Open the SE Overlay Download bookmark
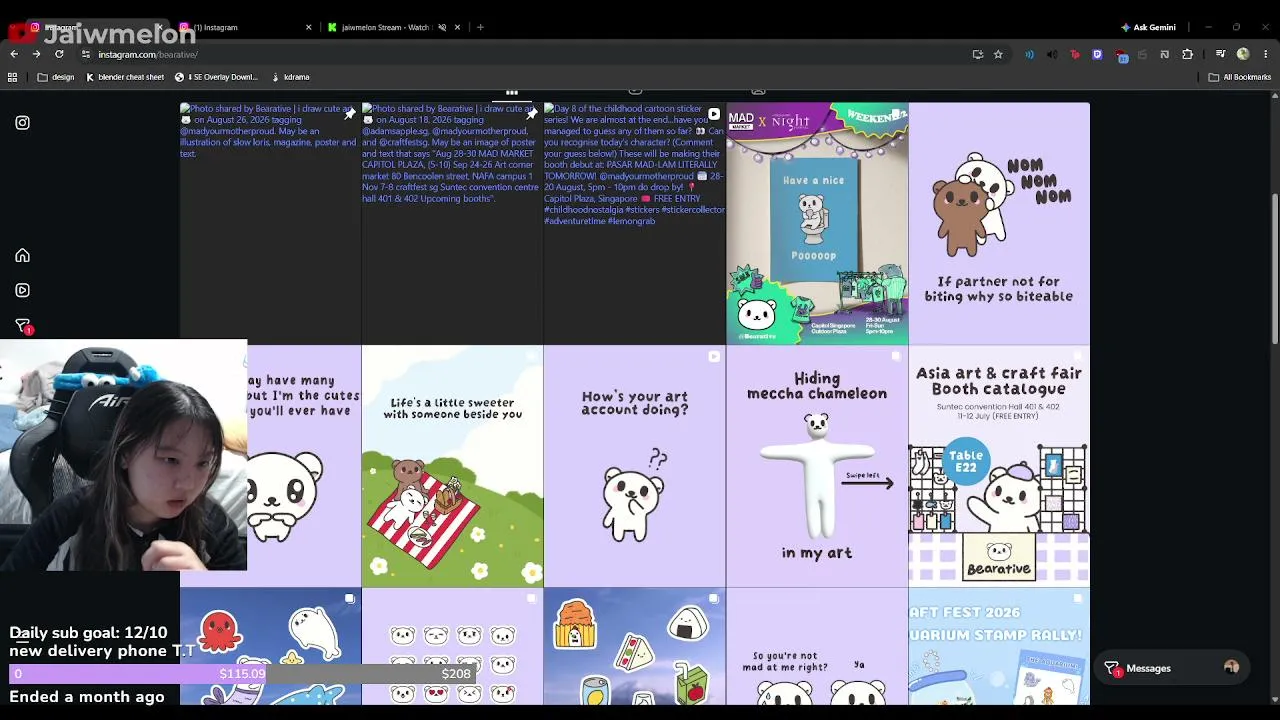 216,77
